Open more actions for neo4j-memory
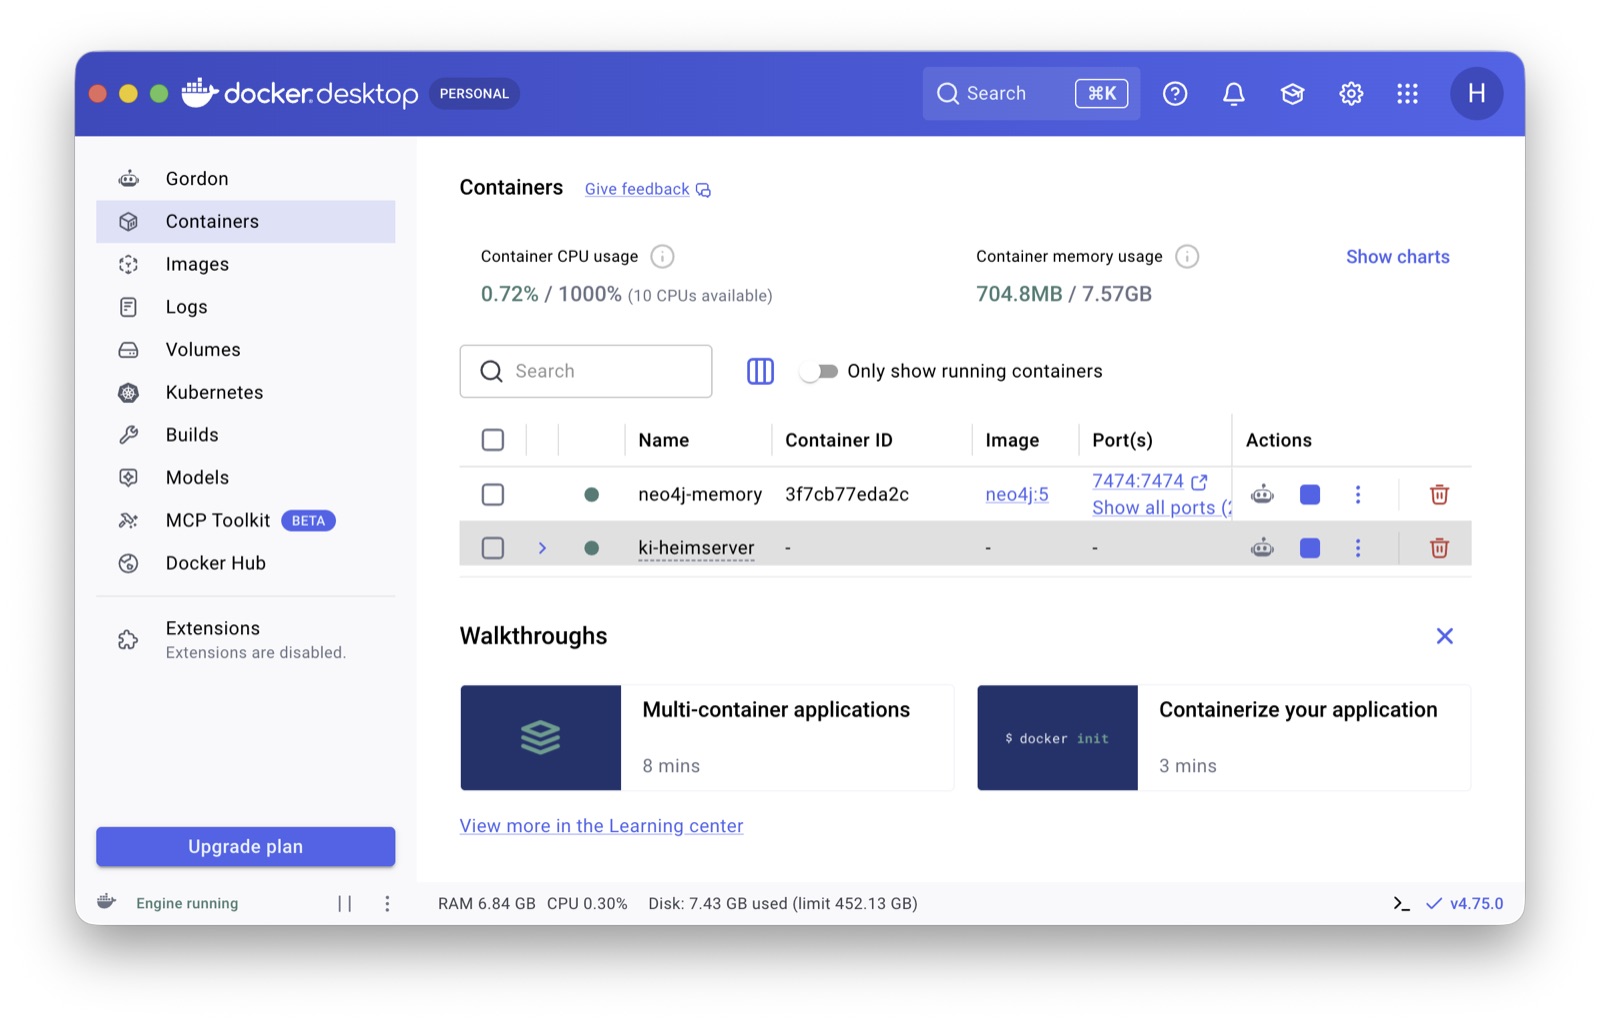The width and height of the screenshot is (1600, 1024). click(1358, 494)
